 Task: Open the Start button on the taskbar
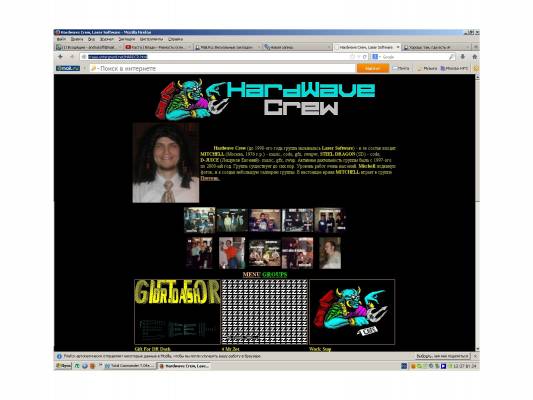[x=63, y=366]
